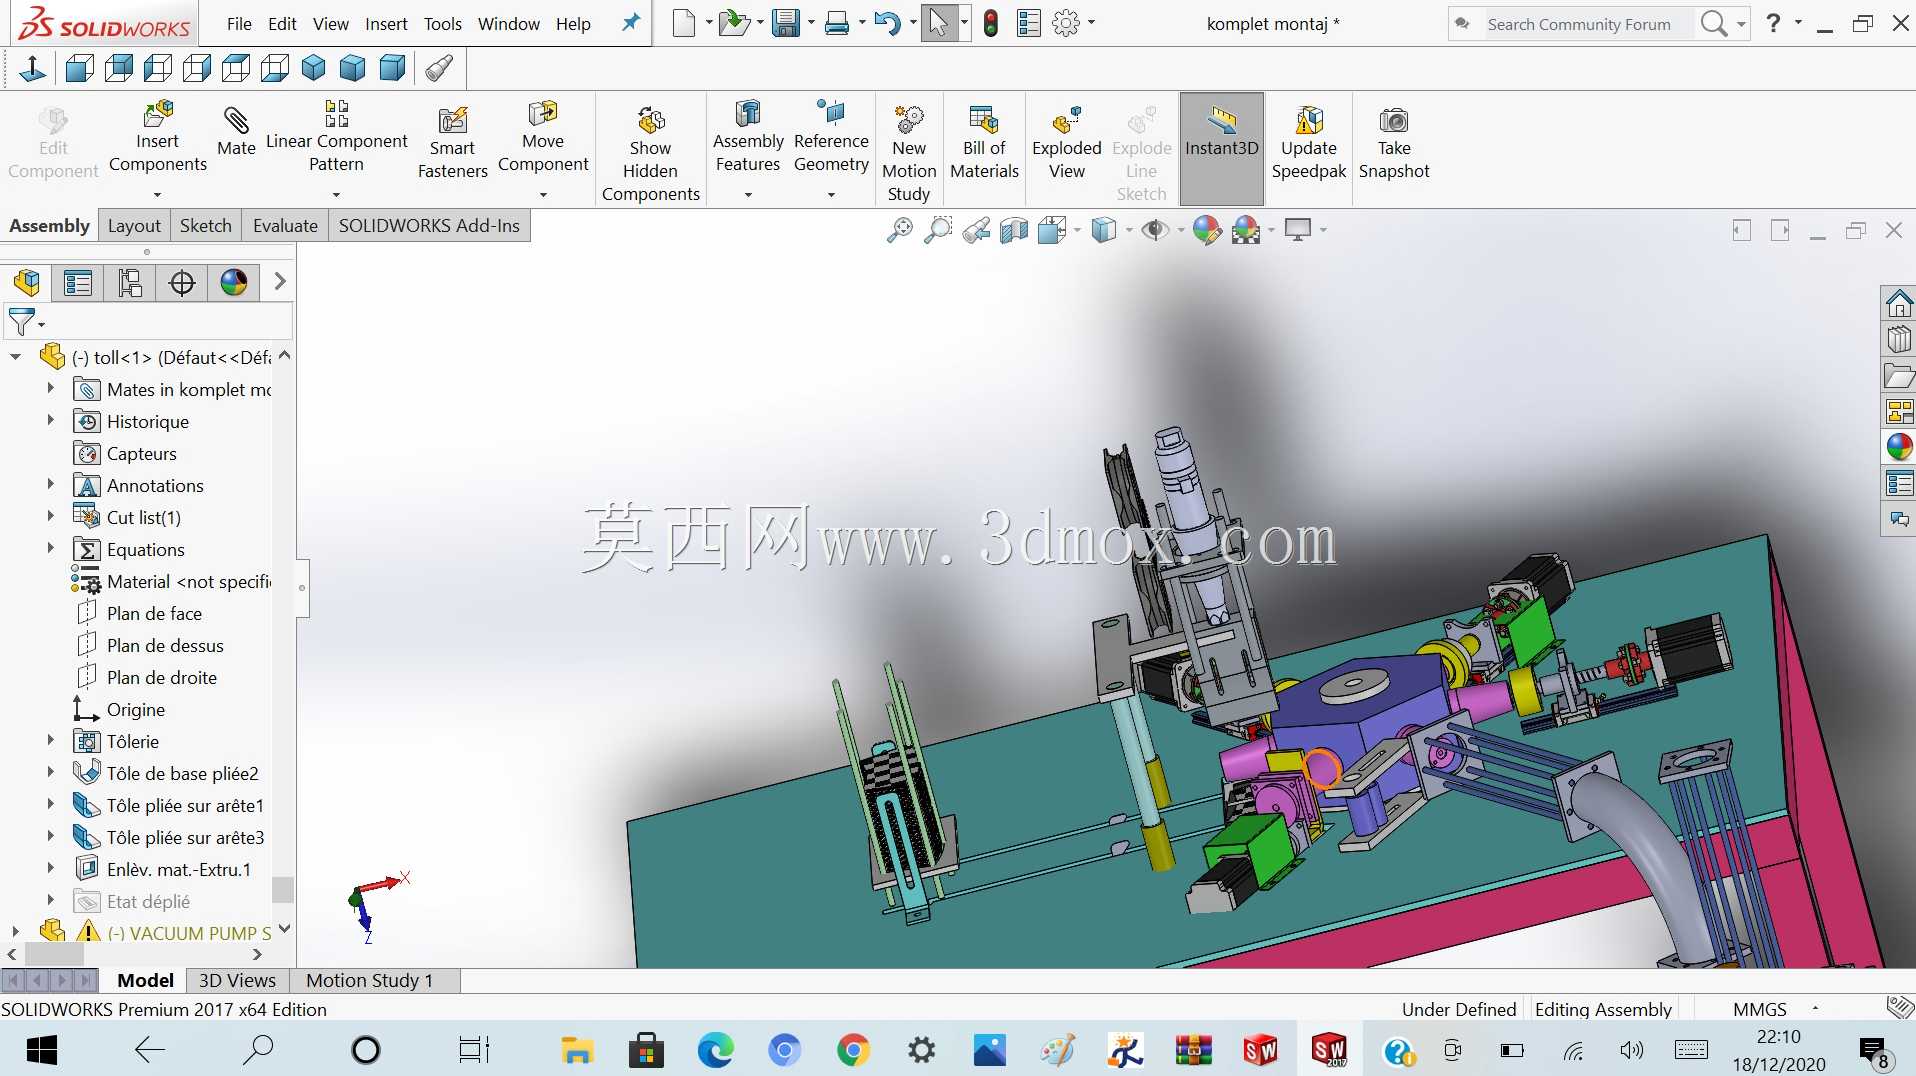Open Bill of Materials tool

coord(984,143)
